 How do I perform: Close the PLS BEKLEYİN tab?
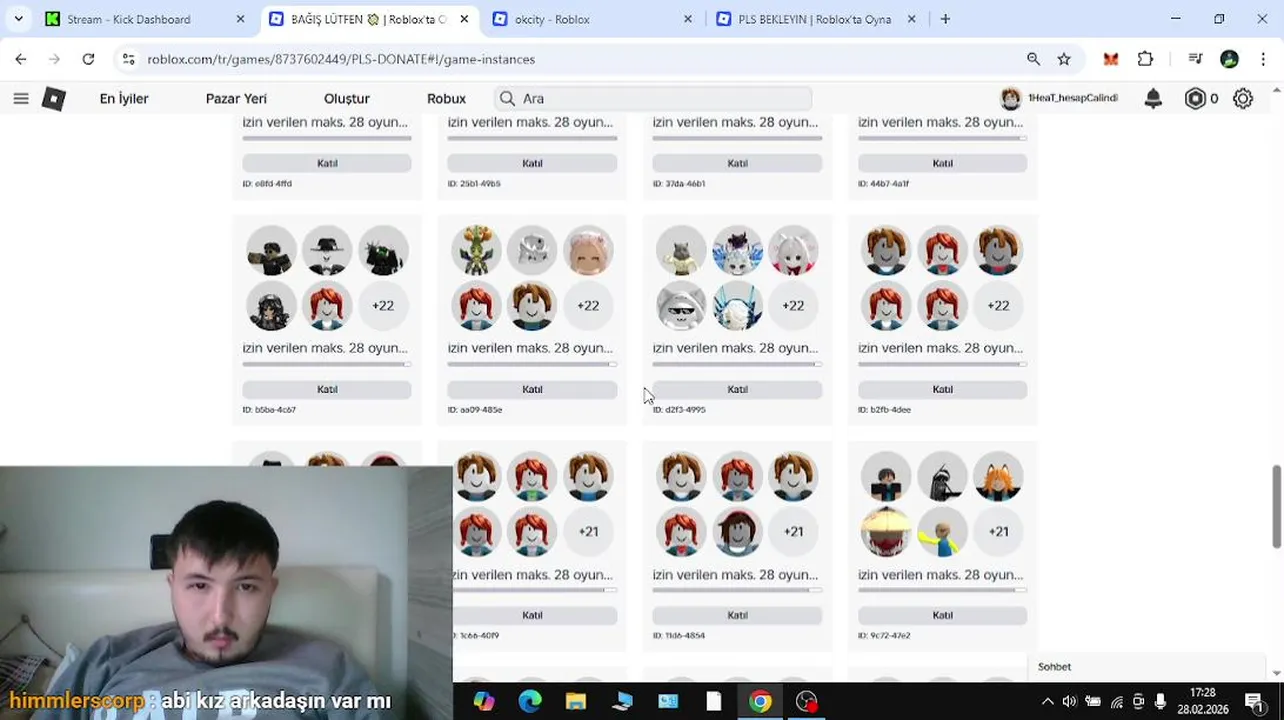pyautogui.click(x=911, y=19)
